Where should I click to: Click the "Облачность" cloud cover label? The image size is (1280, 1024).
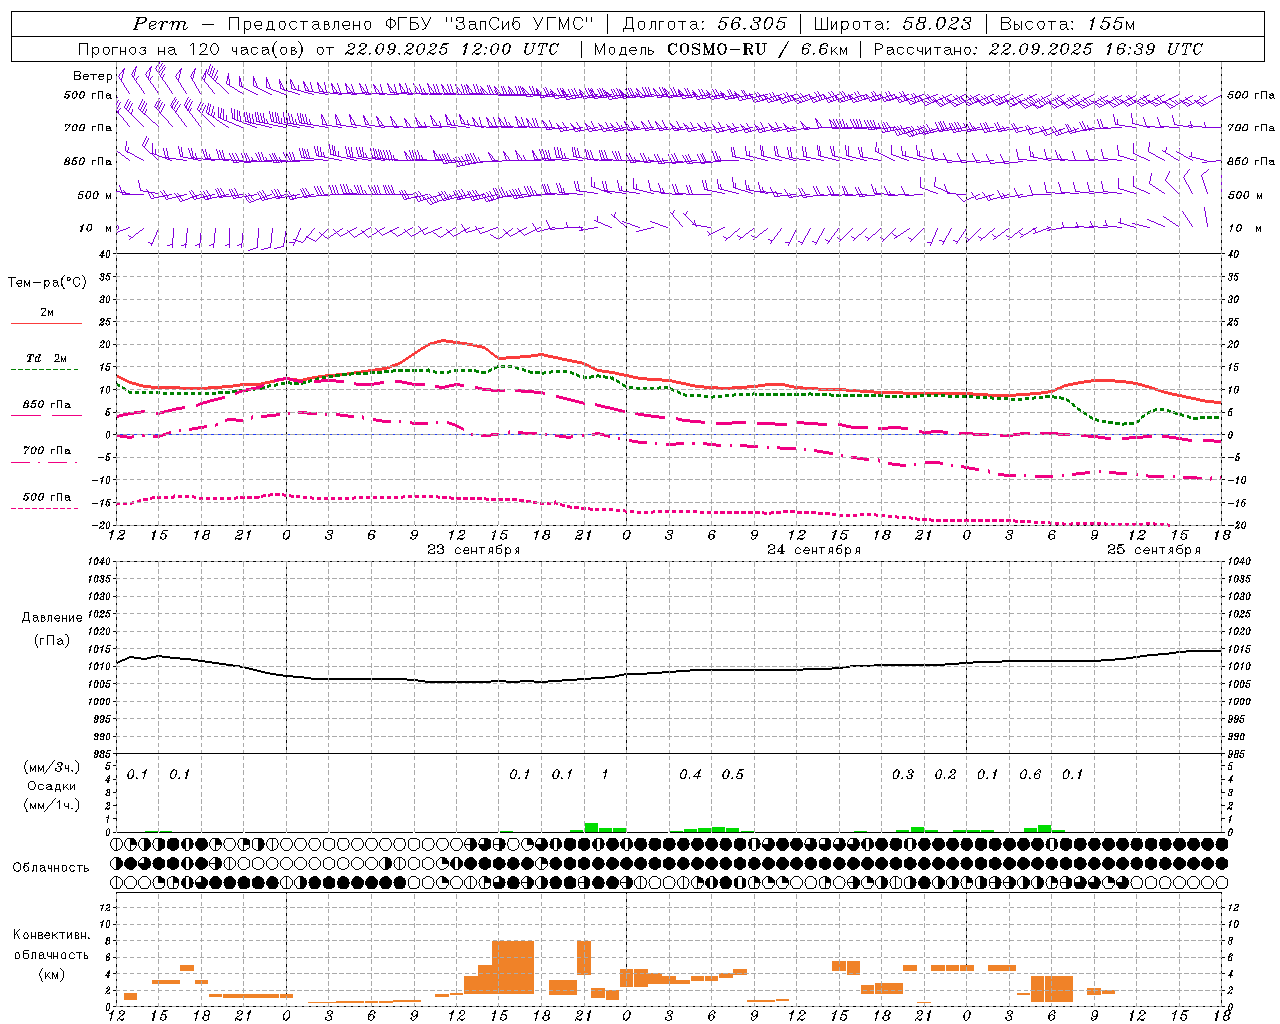coord(51,867)
